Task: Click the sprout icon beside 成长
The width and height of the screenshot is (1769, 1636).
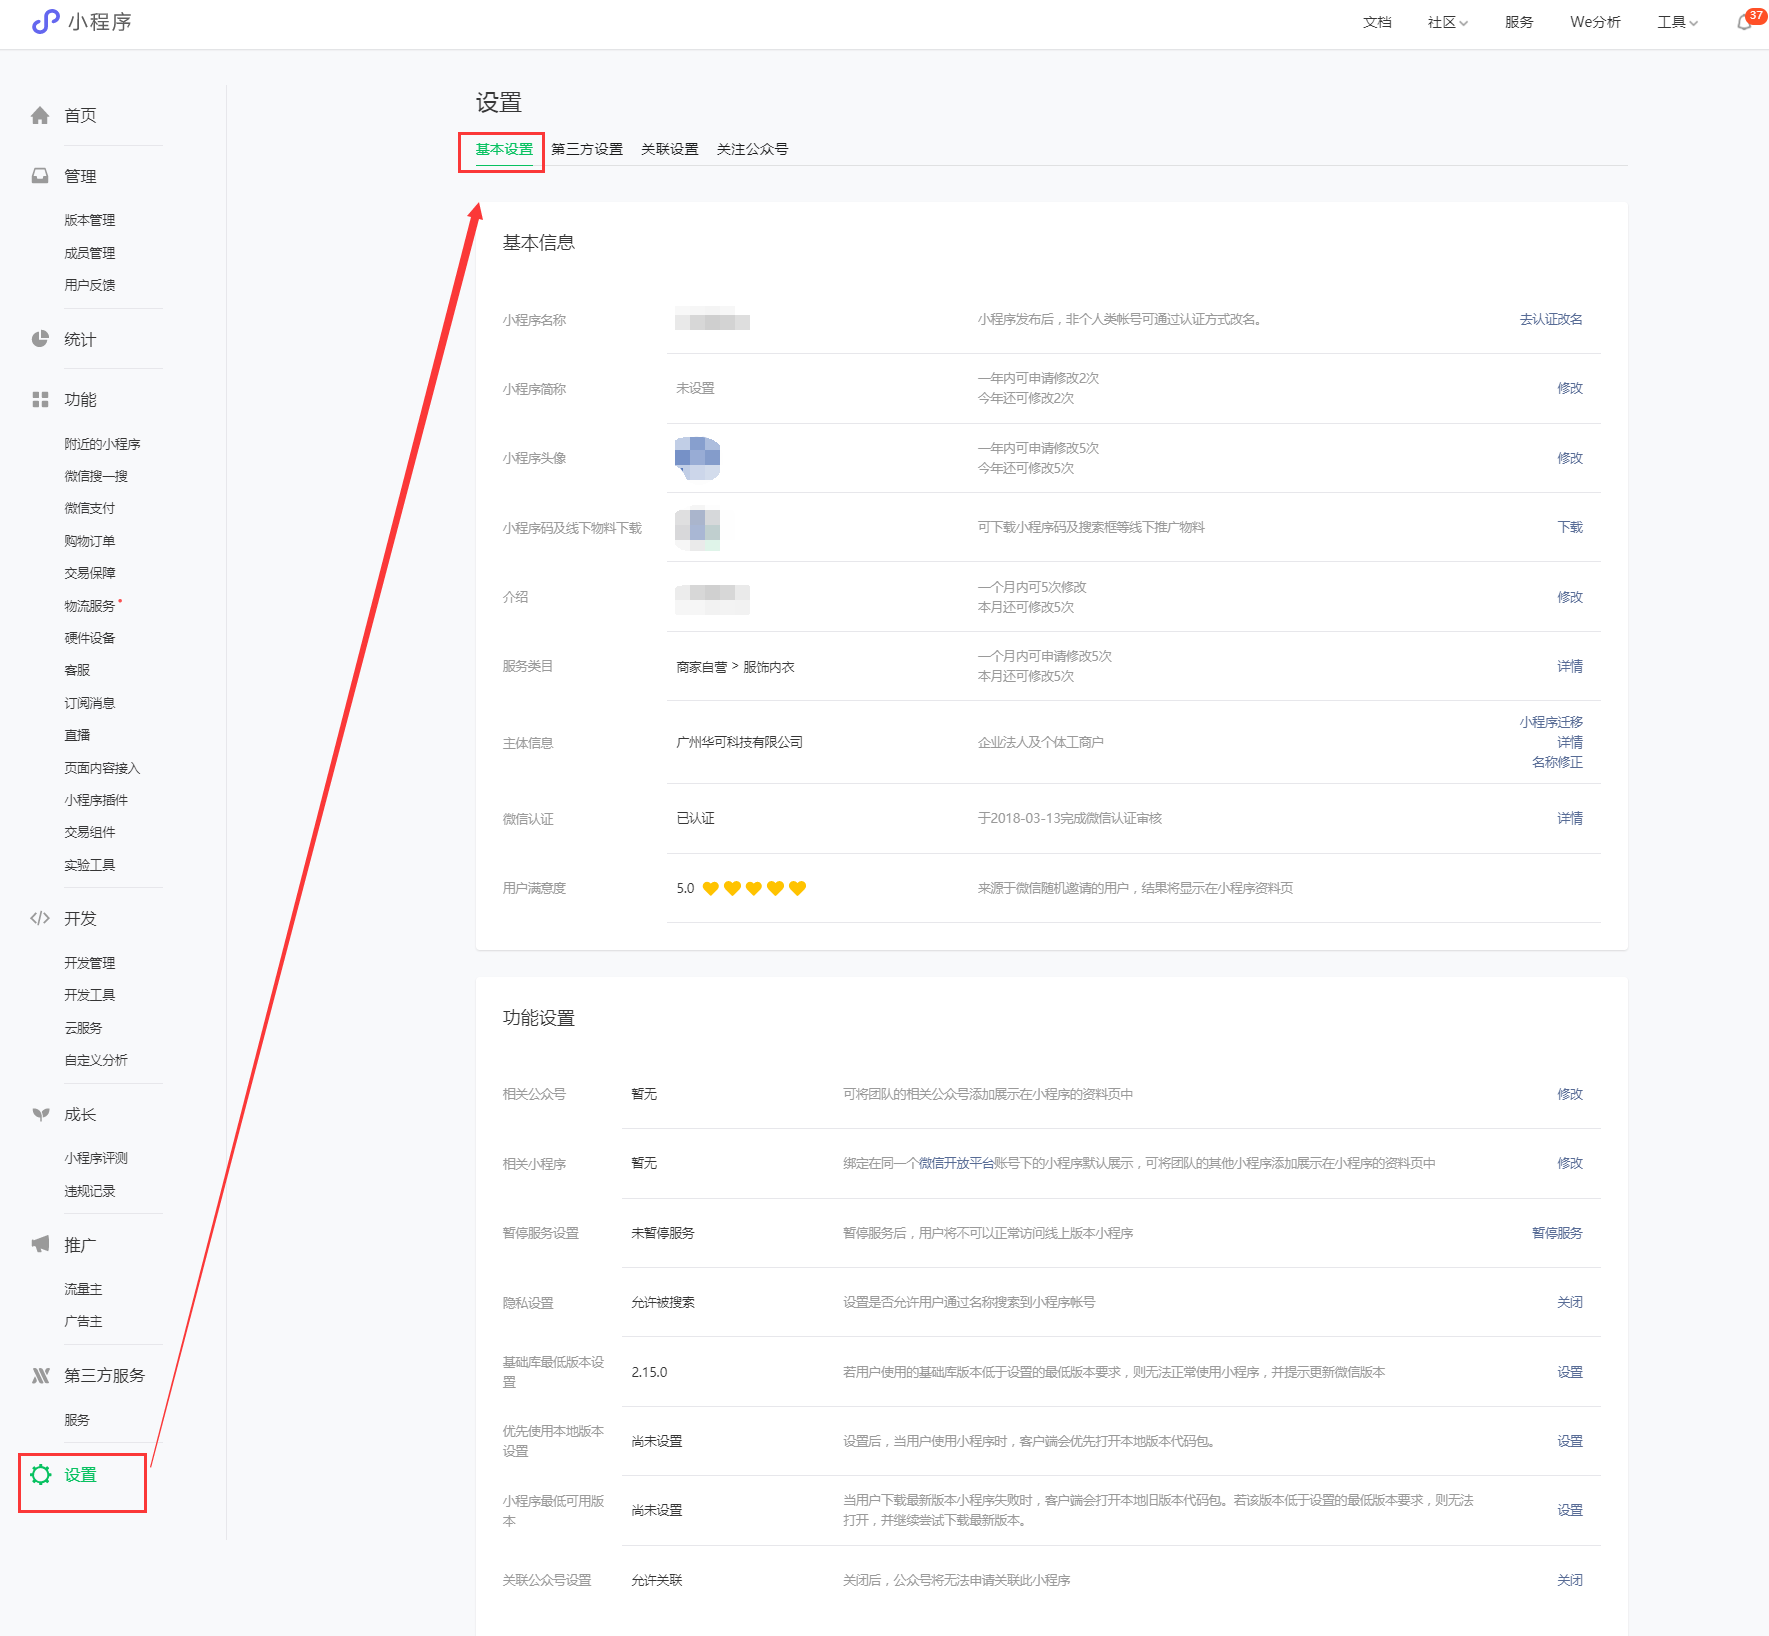Action: (40, 1114)
